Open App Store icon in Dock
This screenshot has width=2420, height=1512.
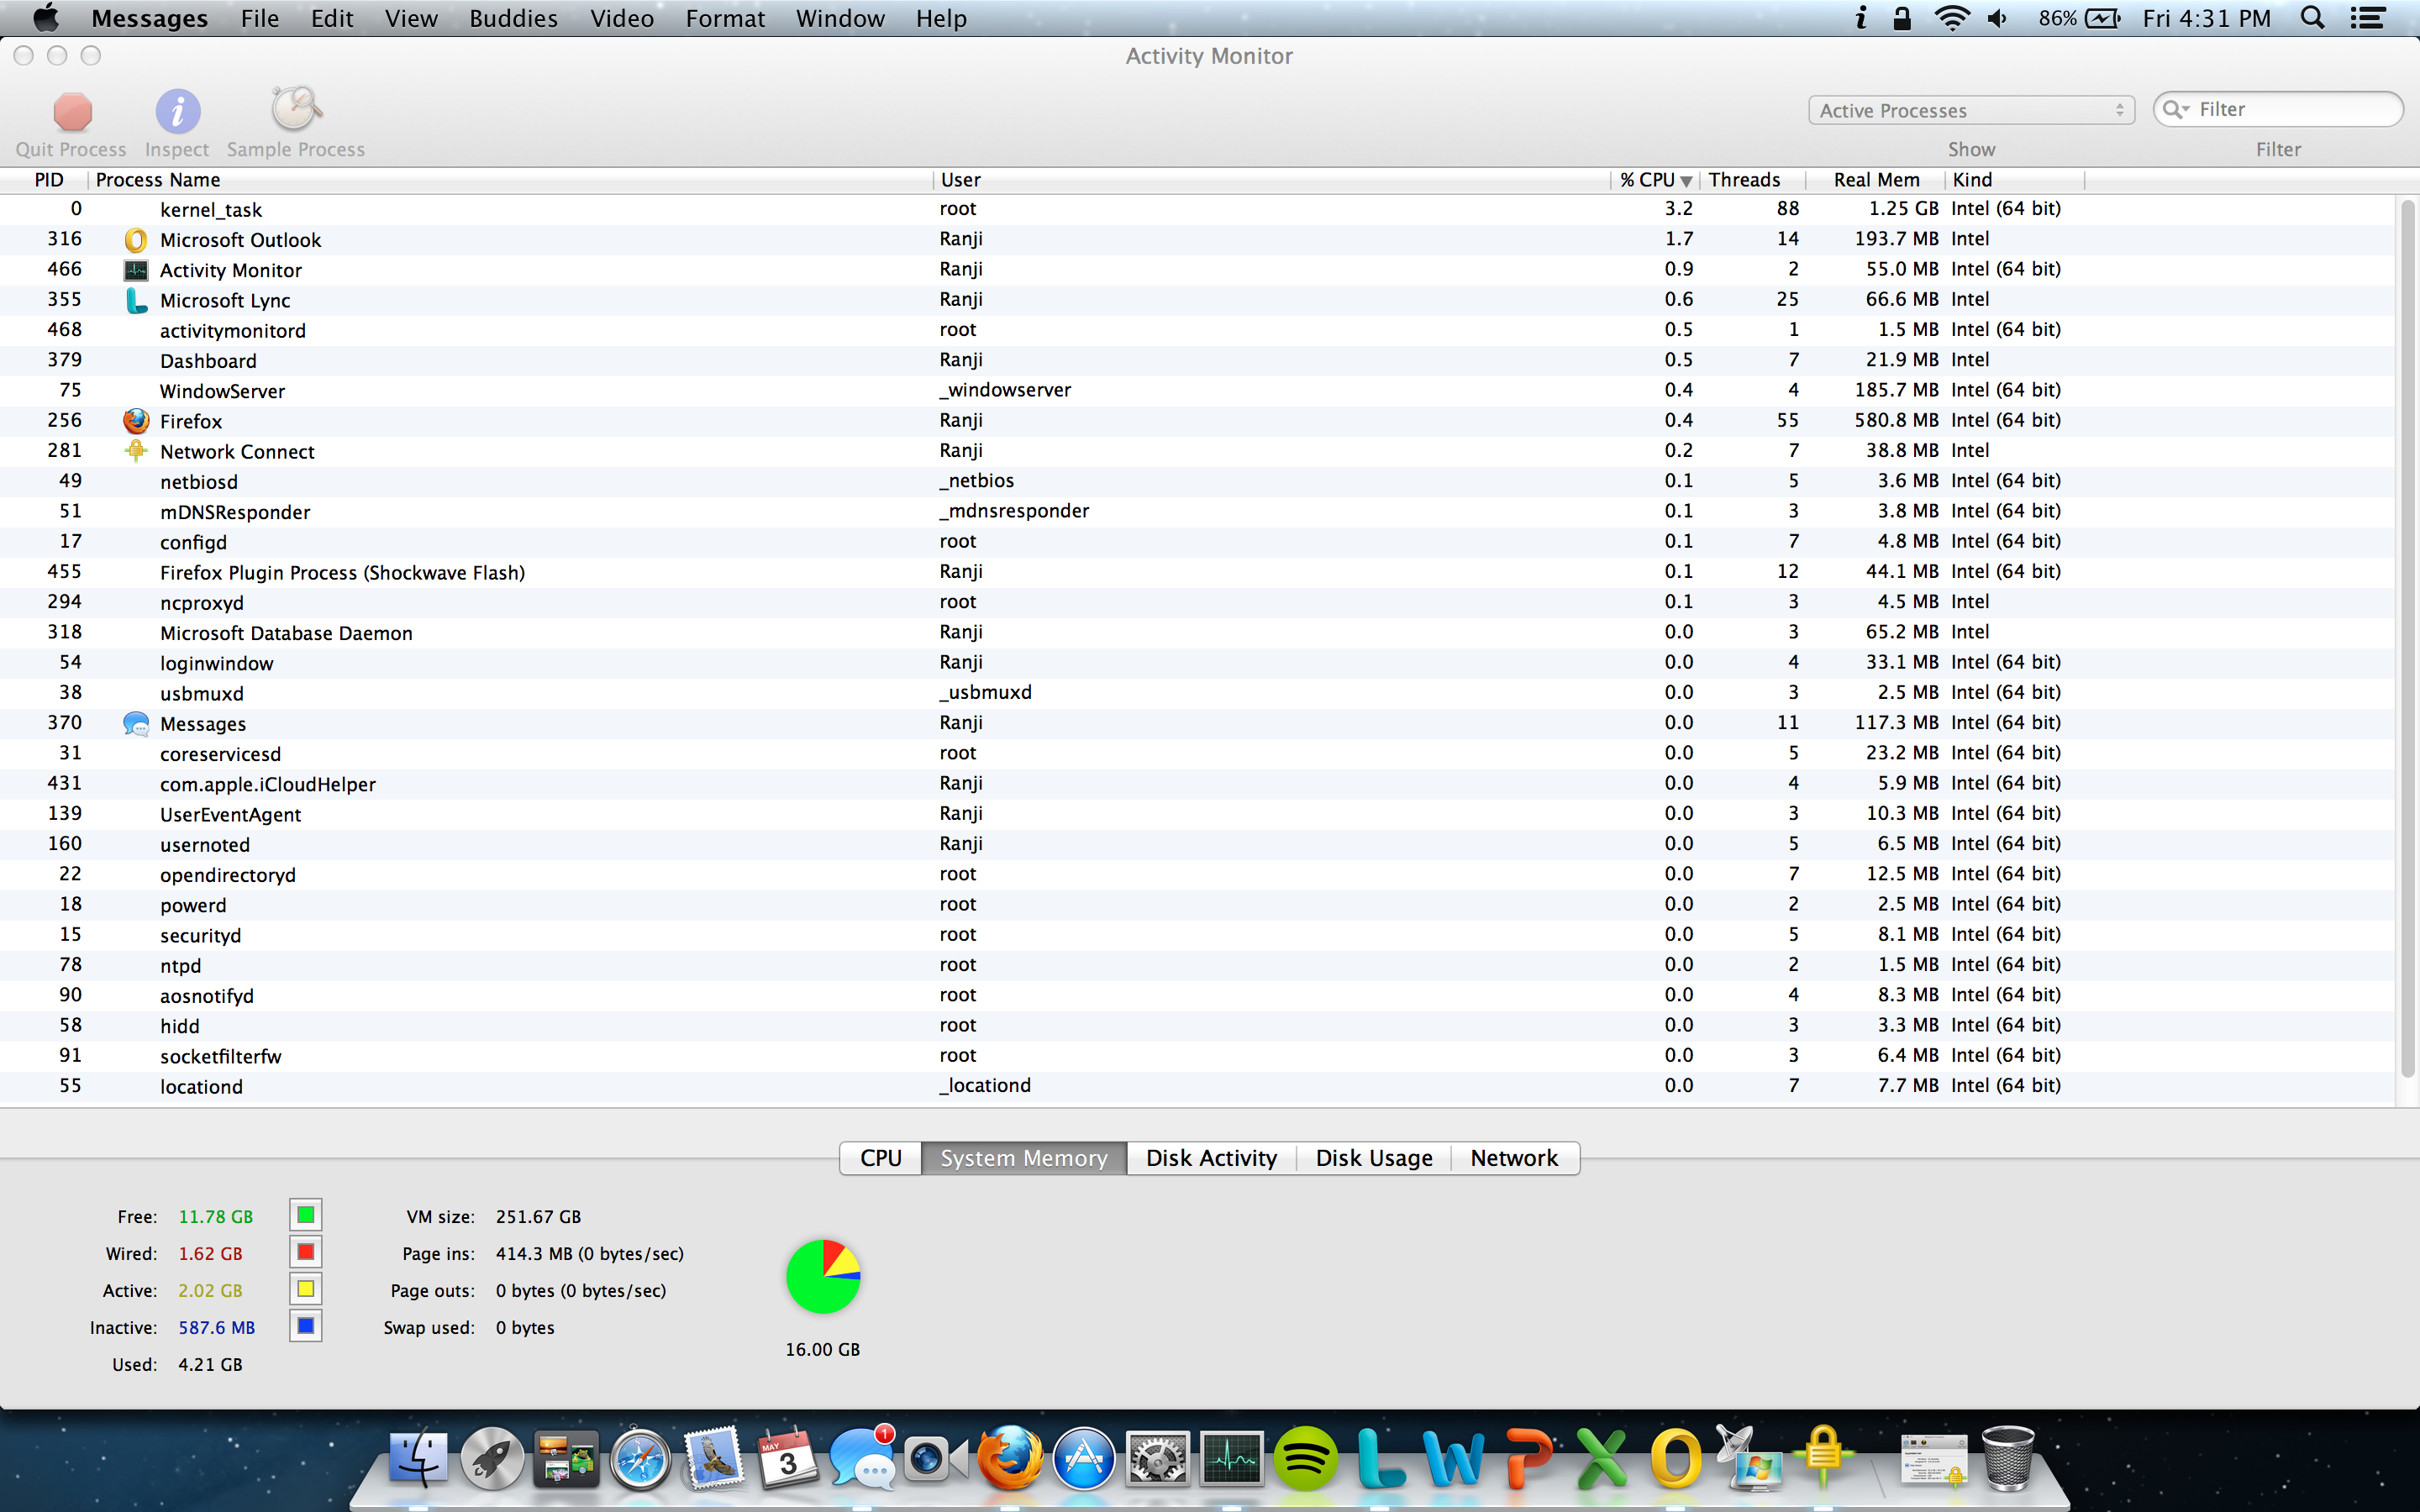click(x=1084, y=1459)
